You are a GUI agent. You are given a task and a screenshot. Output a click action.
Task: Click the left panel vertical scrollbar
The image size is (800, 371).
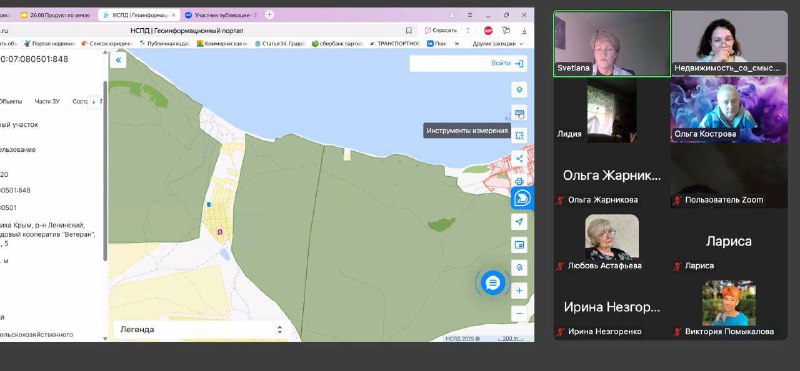click(105, 171)
